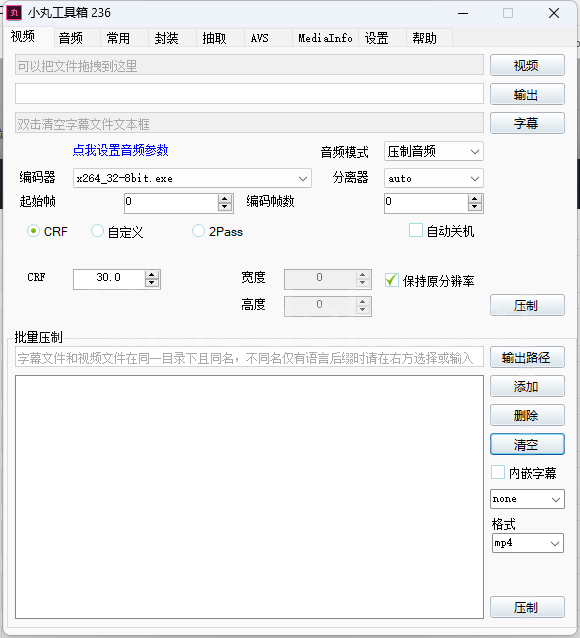Click the subtitle file text box
The height and width of the screenshot is (638, 580).
pos(249,123)
